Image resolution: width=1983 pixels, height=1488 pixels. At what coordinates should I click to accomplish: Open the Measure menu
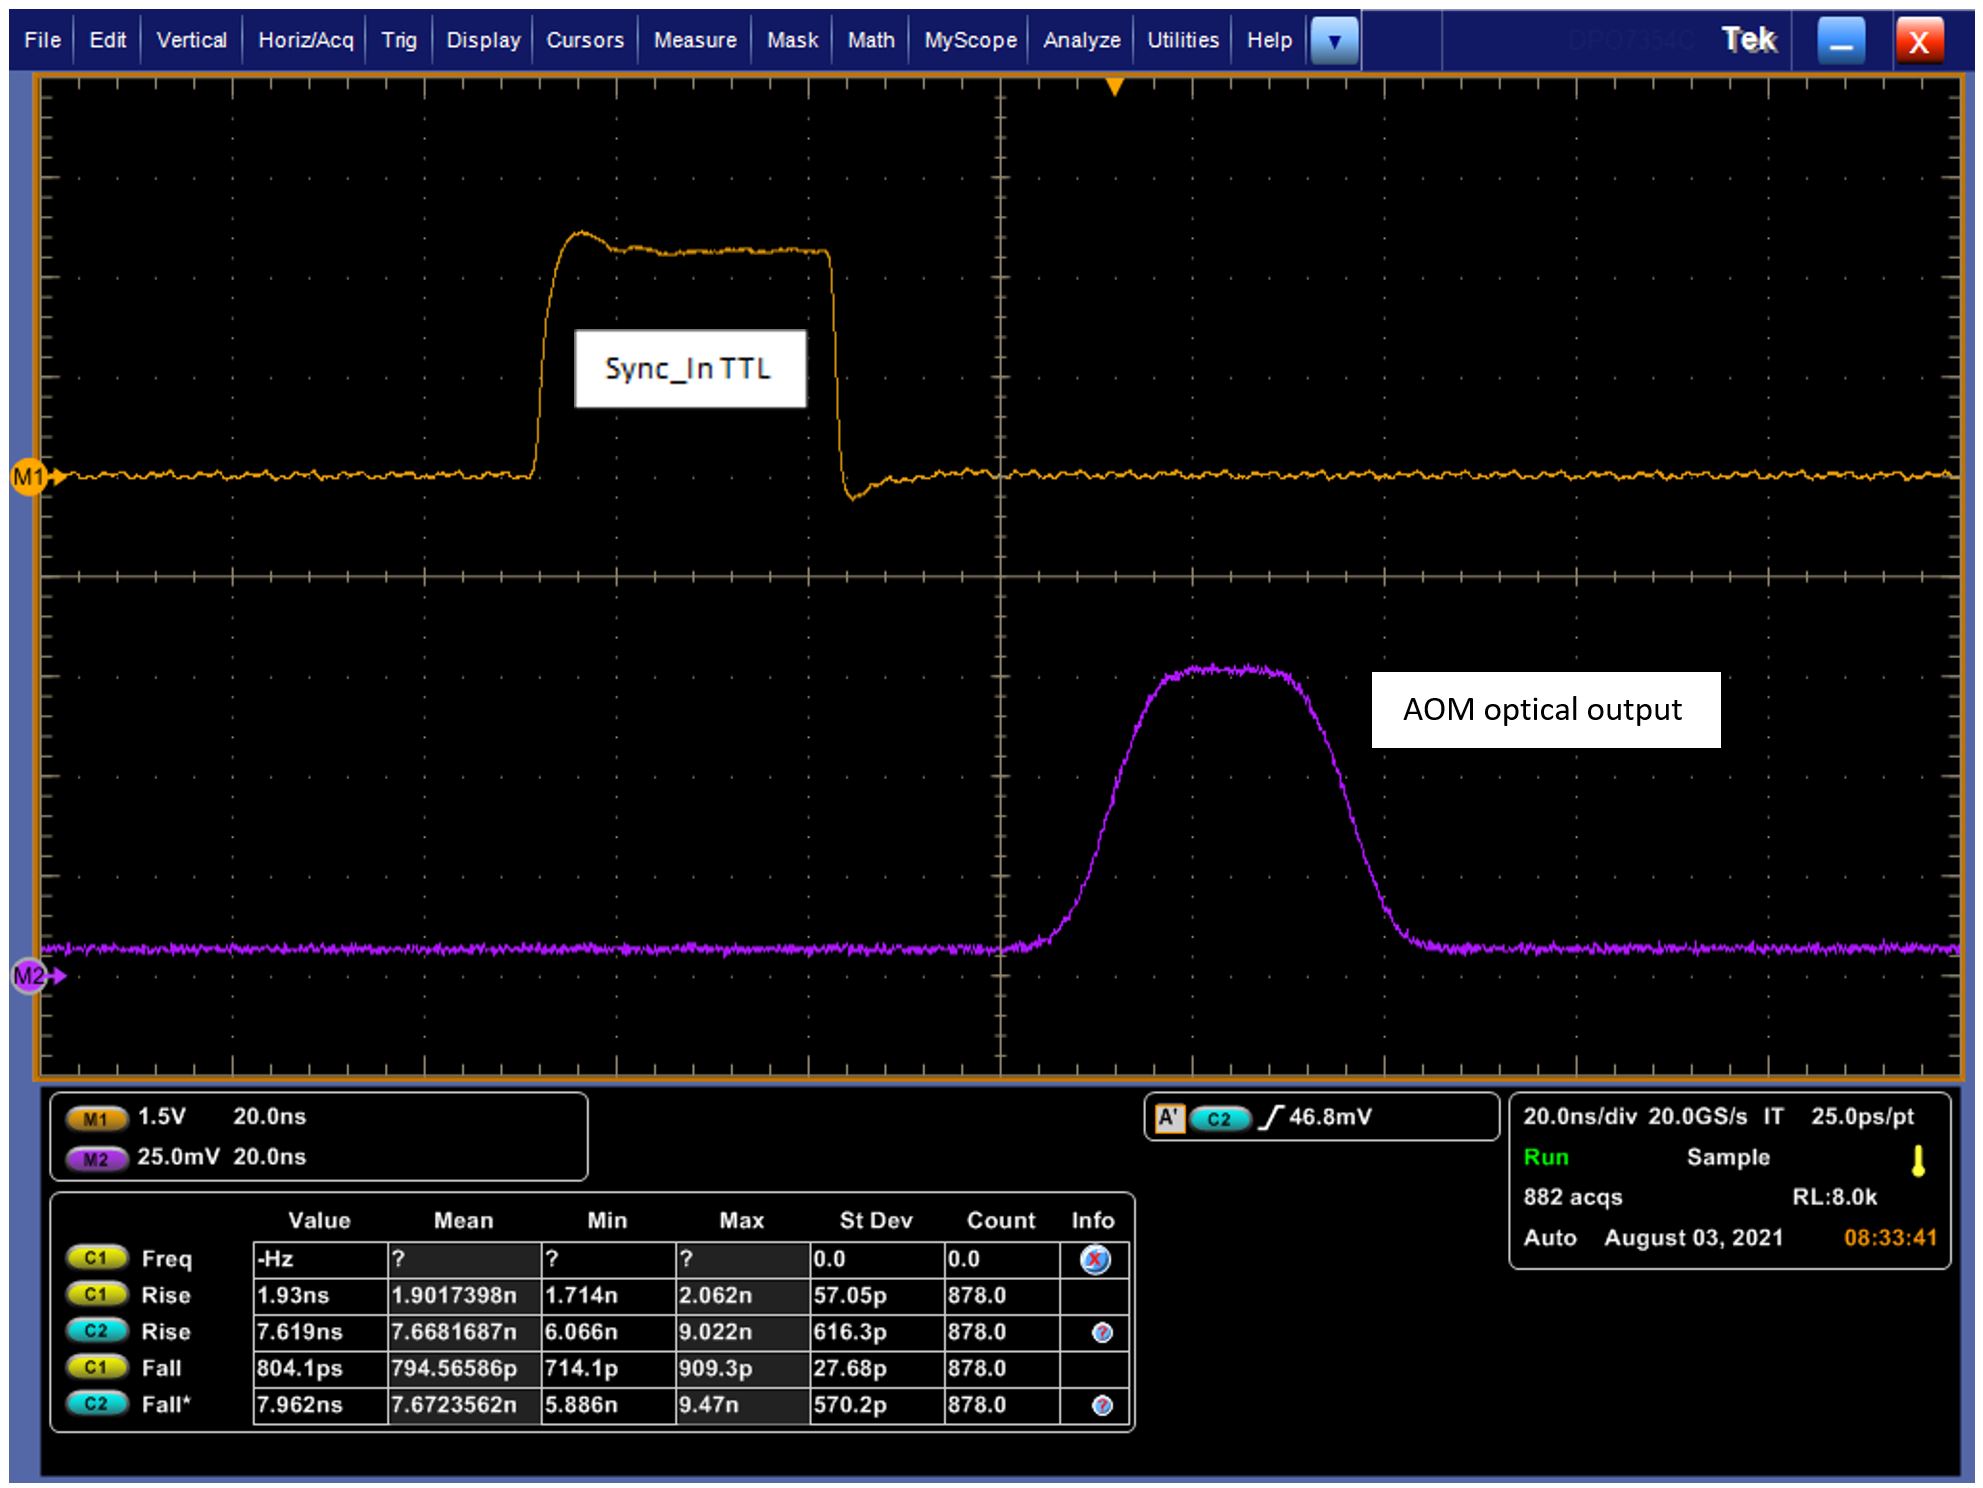click(x=694, y=40)
